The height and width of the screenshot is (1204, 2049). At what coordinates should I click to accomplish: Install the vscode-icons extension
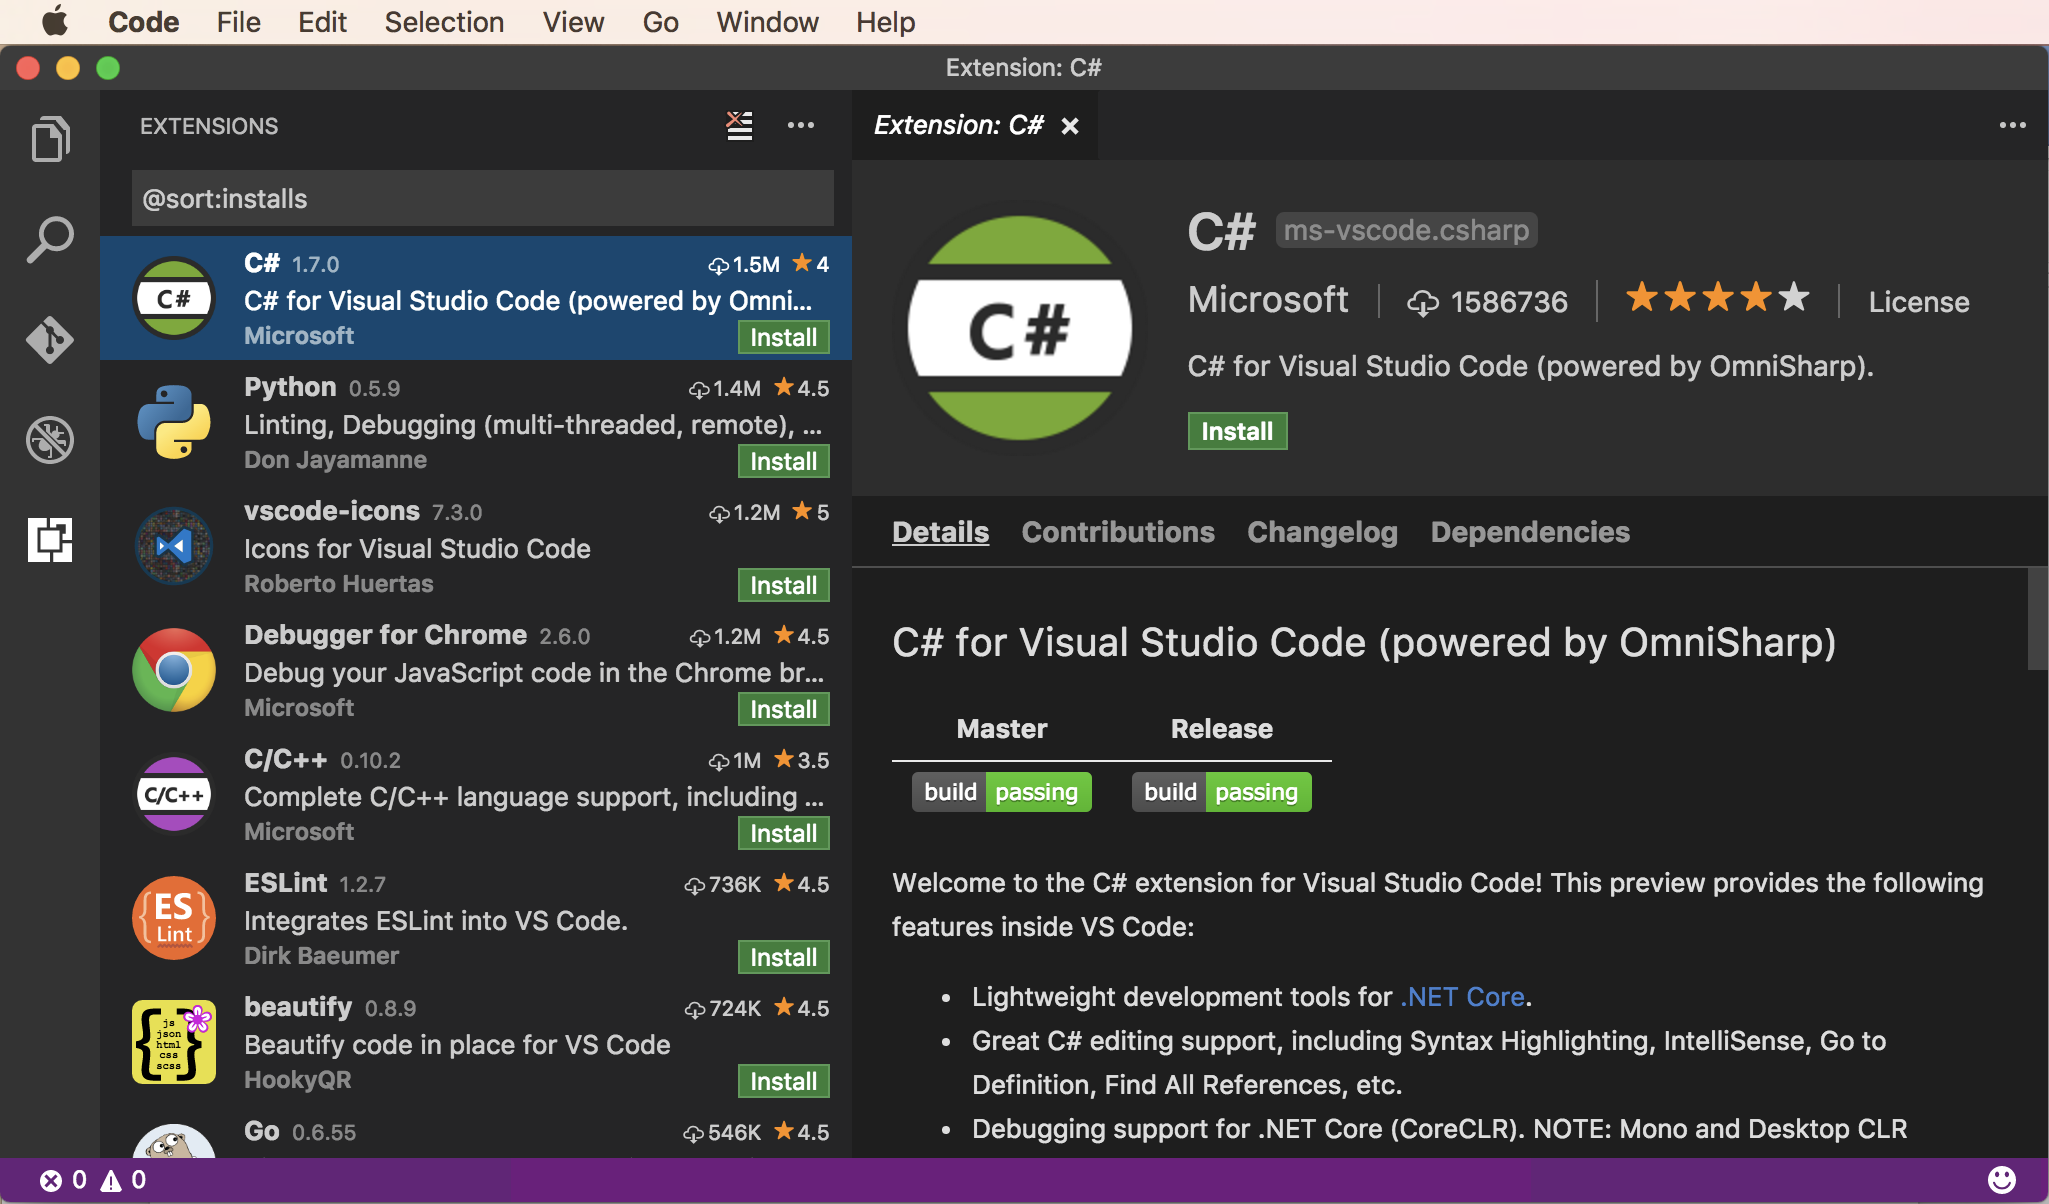coord(784,585)
